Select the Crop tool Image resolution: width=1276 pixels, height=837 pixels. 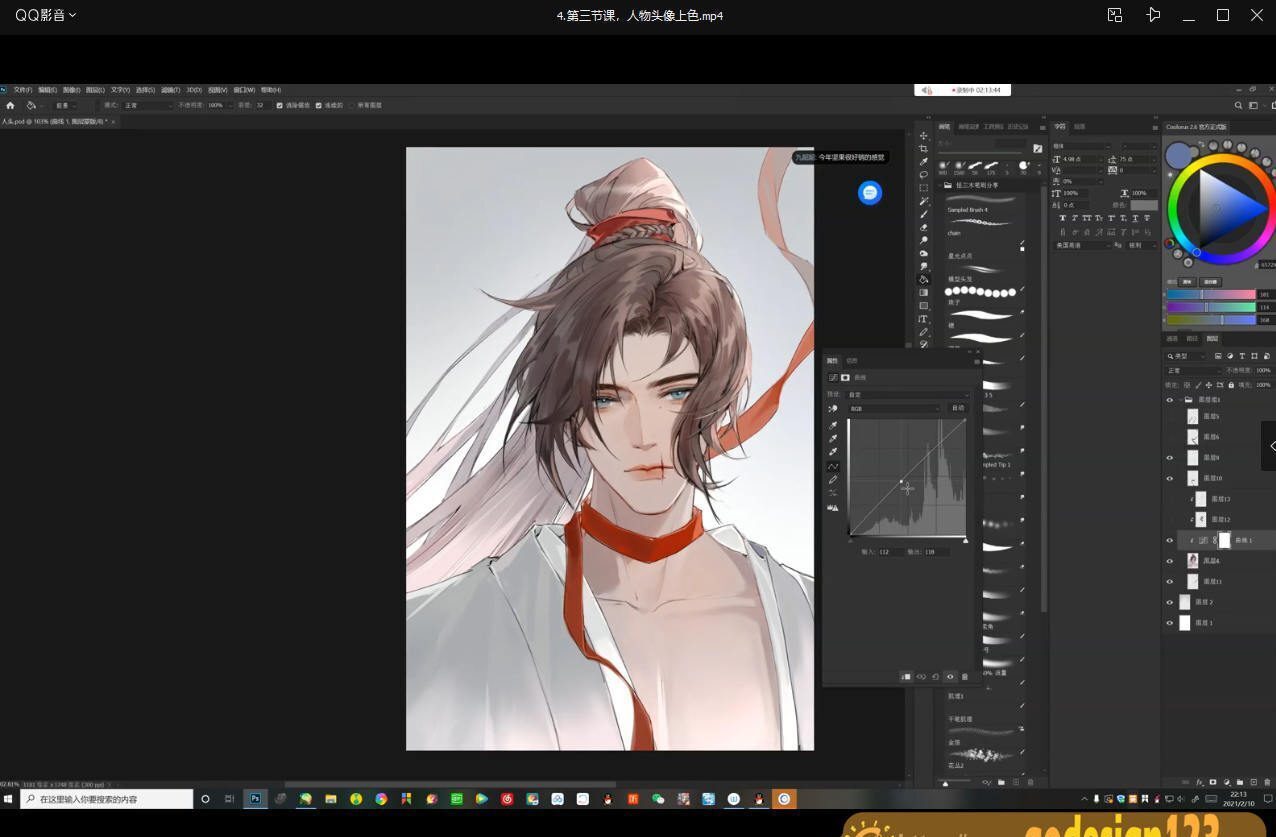(924, 148)
